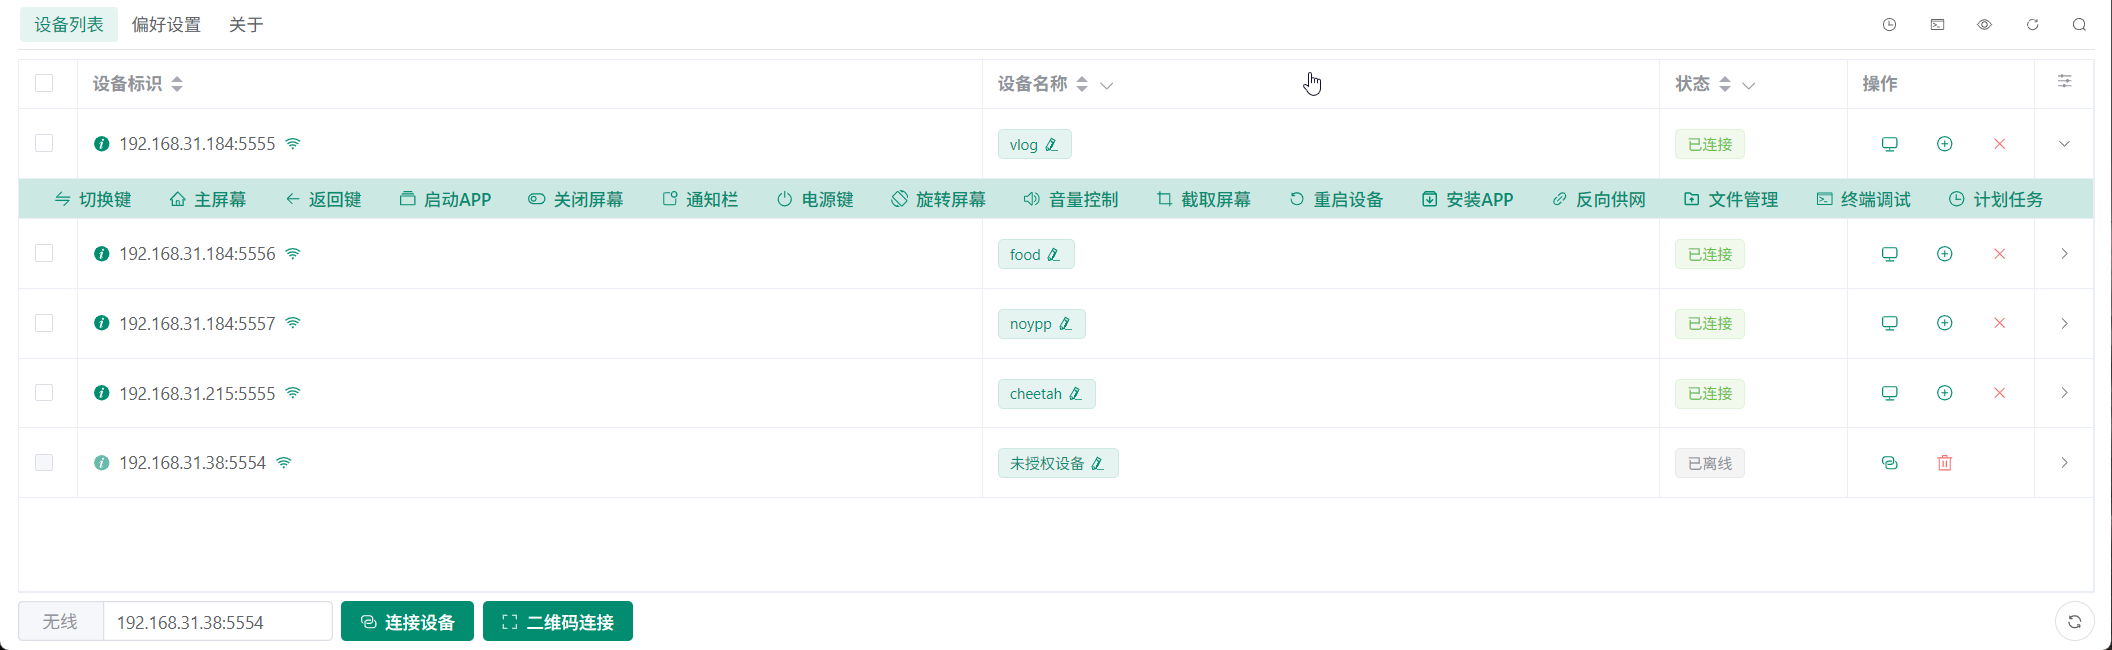Open the table column settings icon
This screenshot has width=2112, height=650.
click(x=2064, y=82)
